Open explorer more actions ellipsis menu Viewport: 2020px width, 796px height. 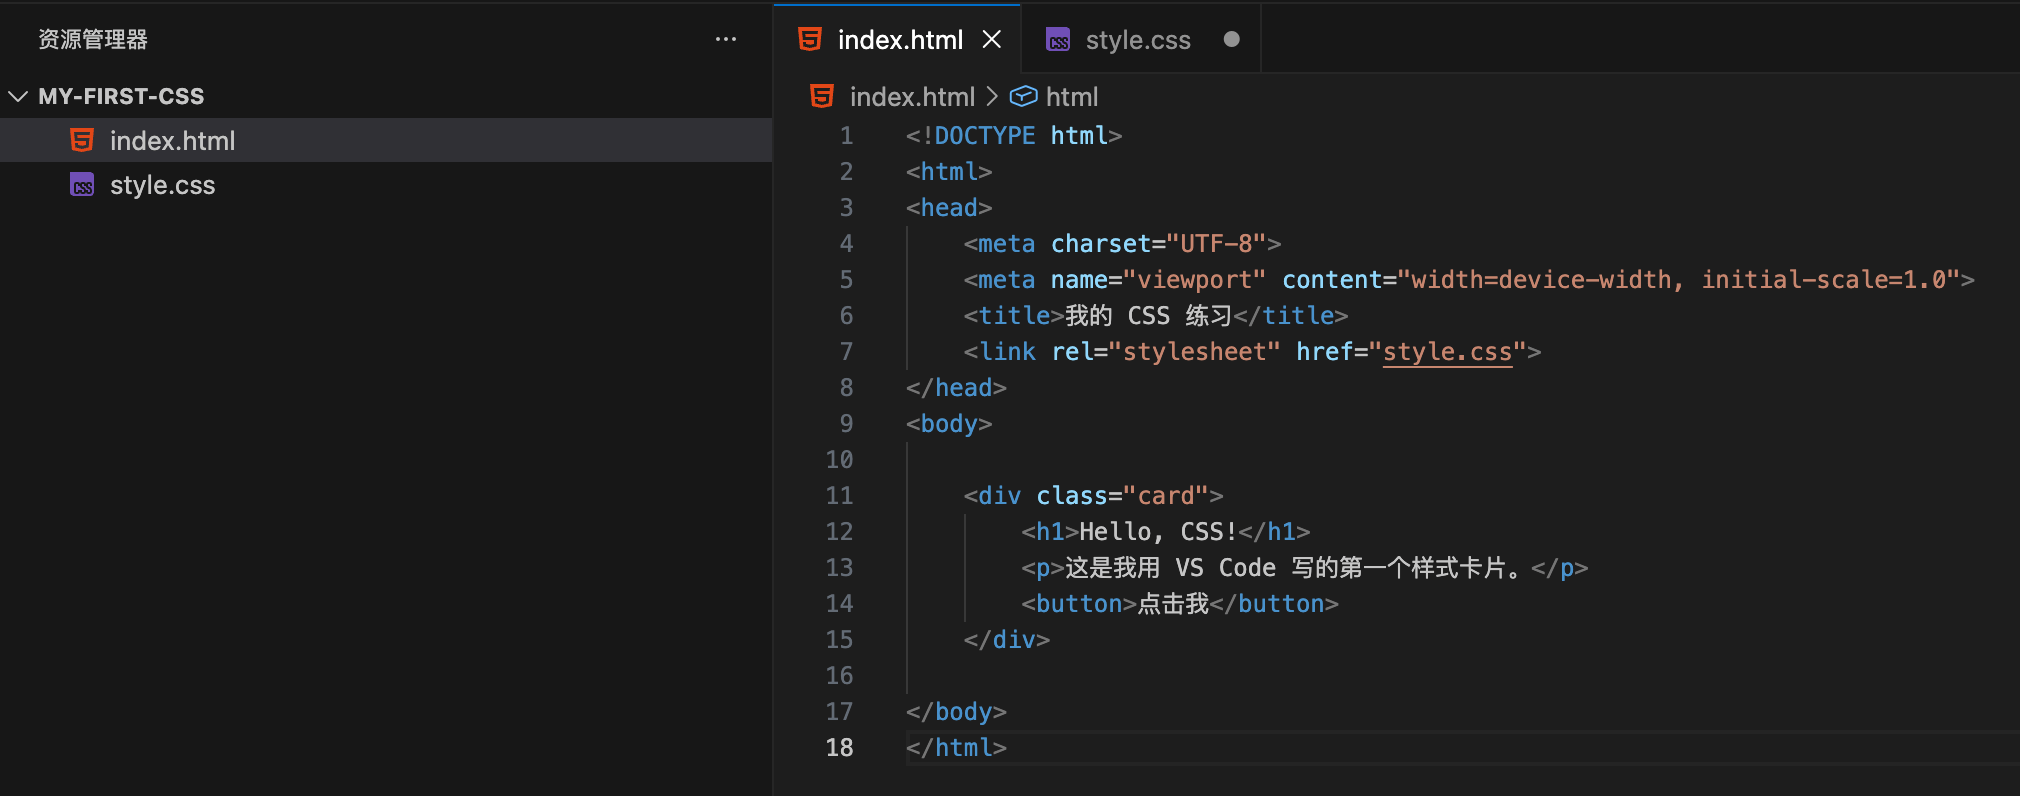coord(726,40)
